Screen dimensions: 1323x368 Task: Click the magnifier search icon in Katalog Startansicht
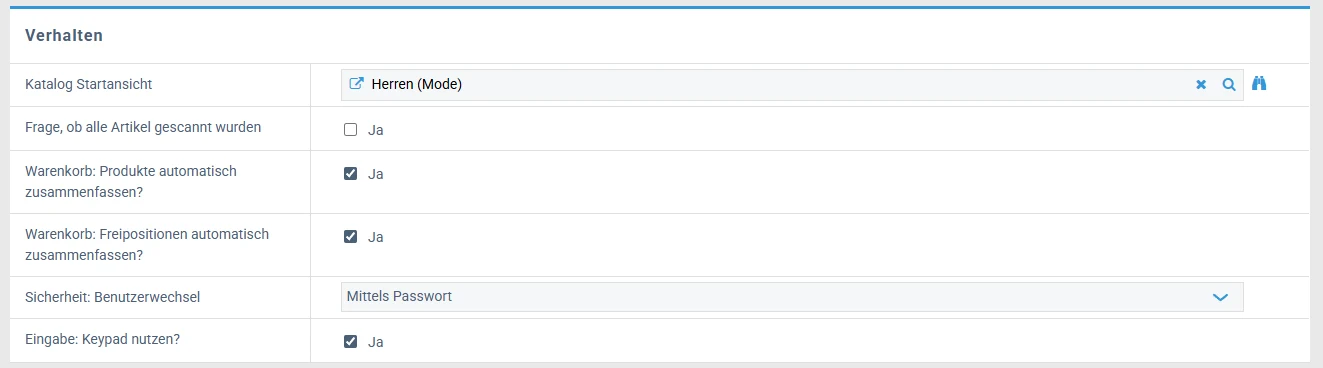[1229, 85]
